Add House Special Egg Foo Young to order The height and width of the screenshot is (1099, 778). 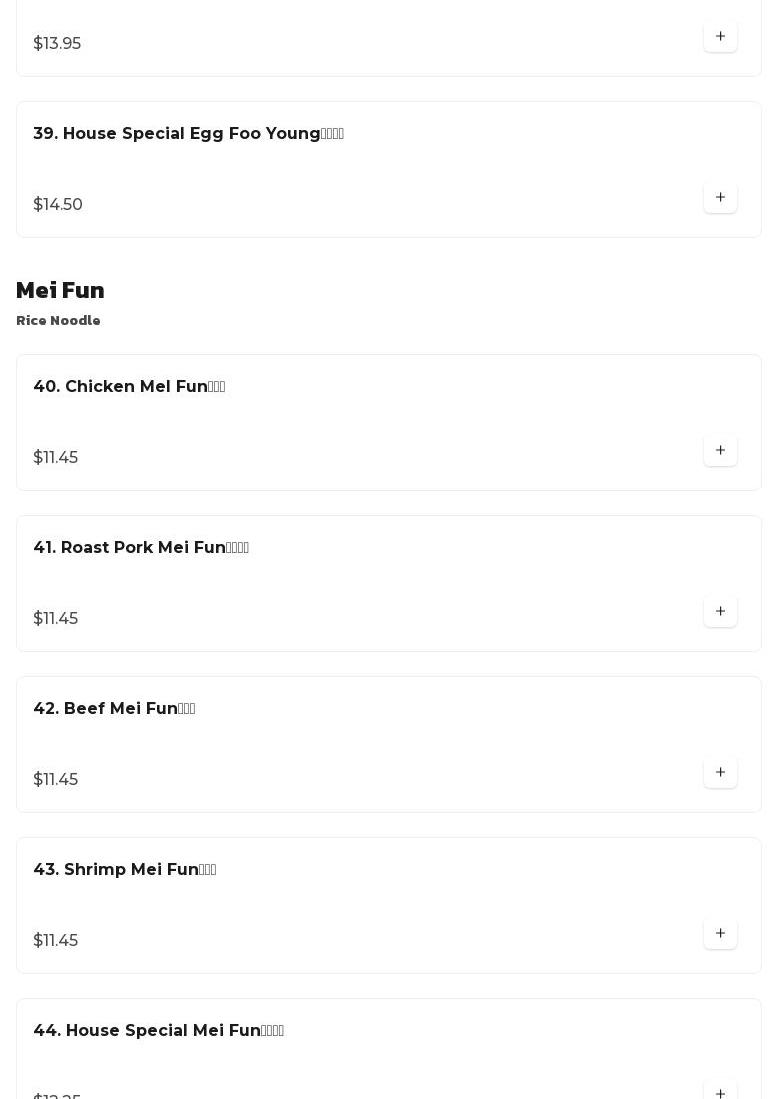pos(720,198)
